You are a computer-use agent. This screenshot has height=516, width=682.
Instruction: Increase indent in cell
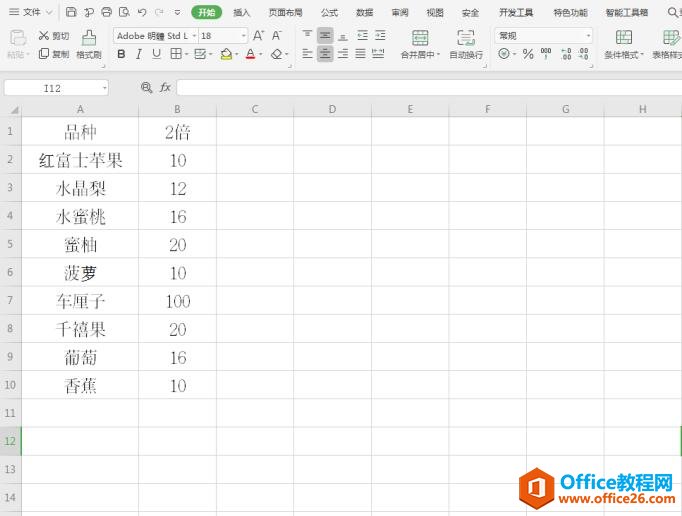[380, 35]
